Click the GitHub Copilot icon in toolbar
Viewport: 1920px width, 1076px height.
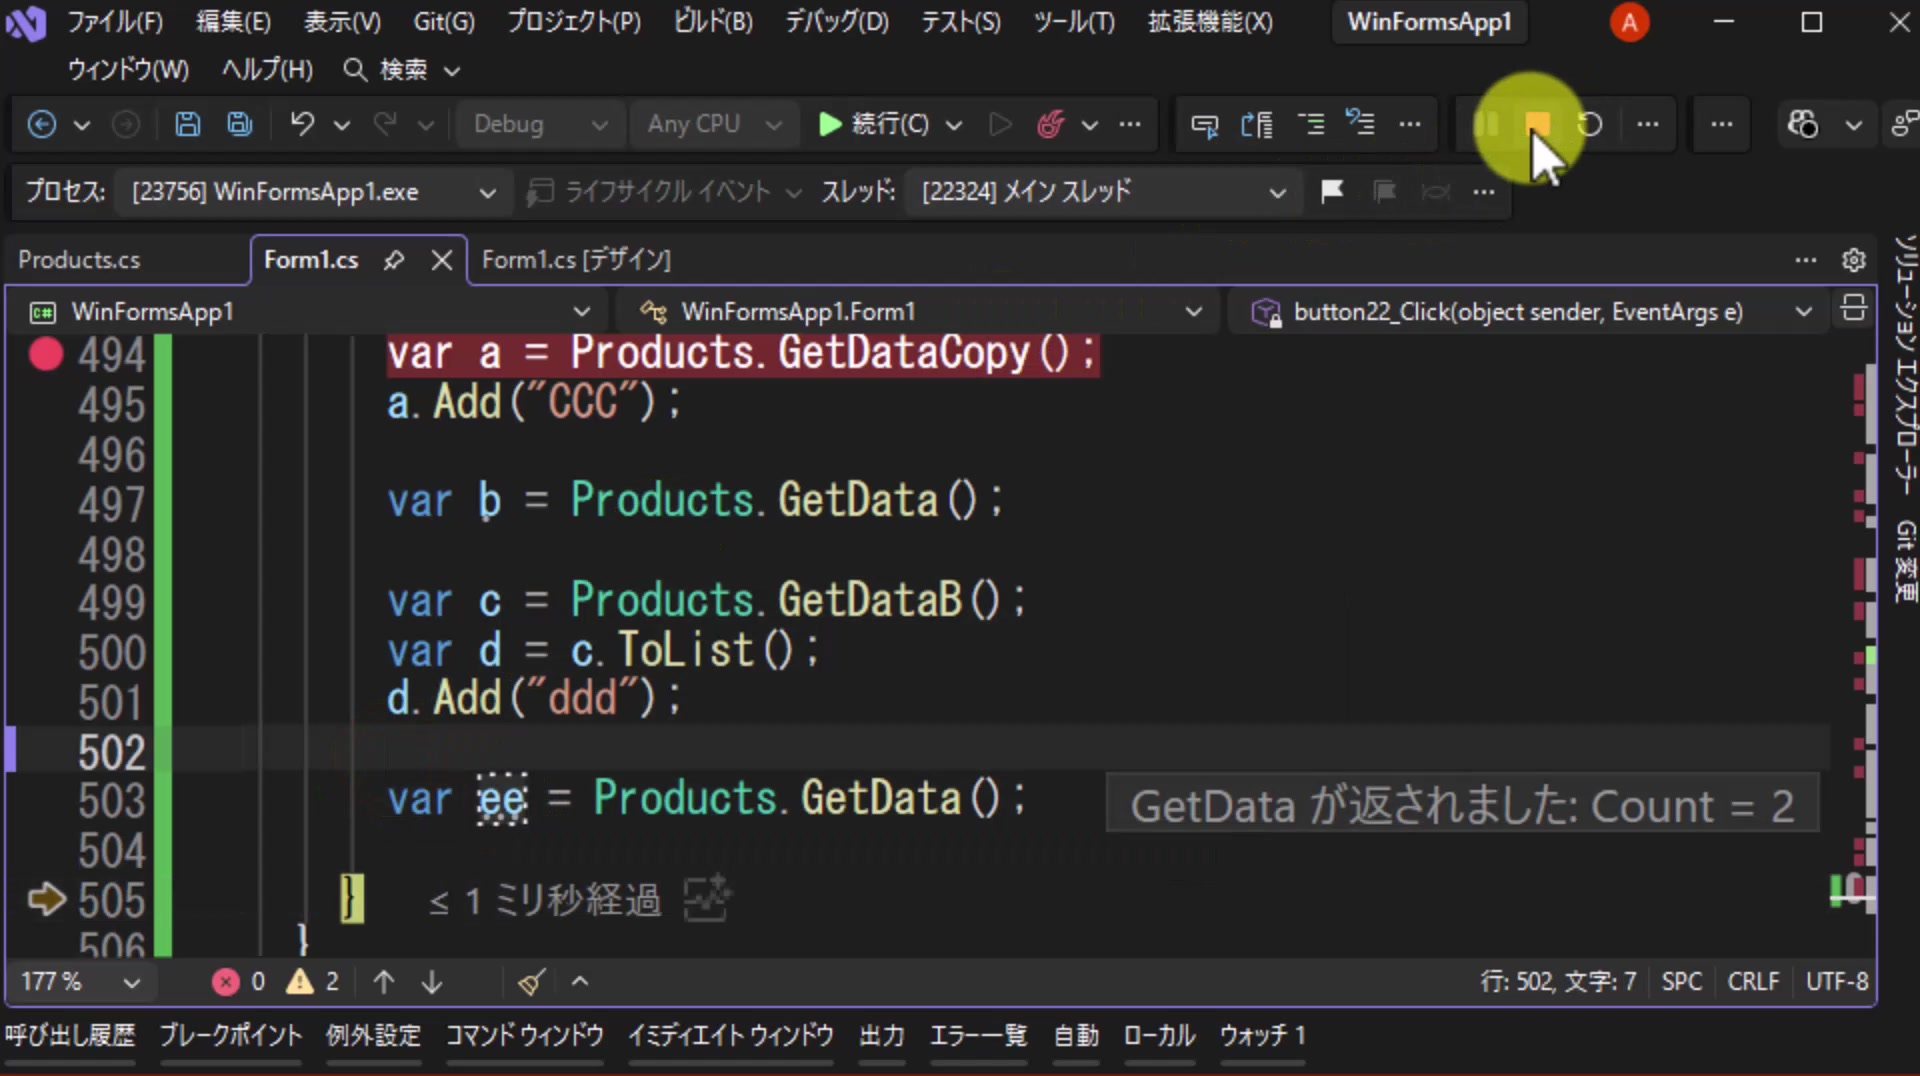click(x=1803, y=124)
